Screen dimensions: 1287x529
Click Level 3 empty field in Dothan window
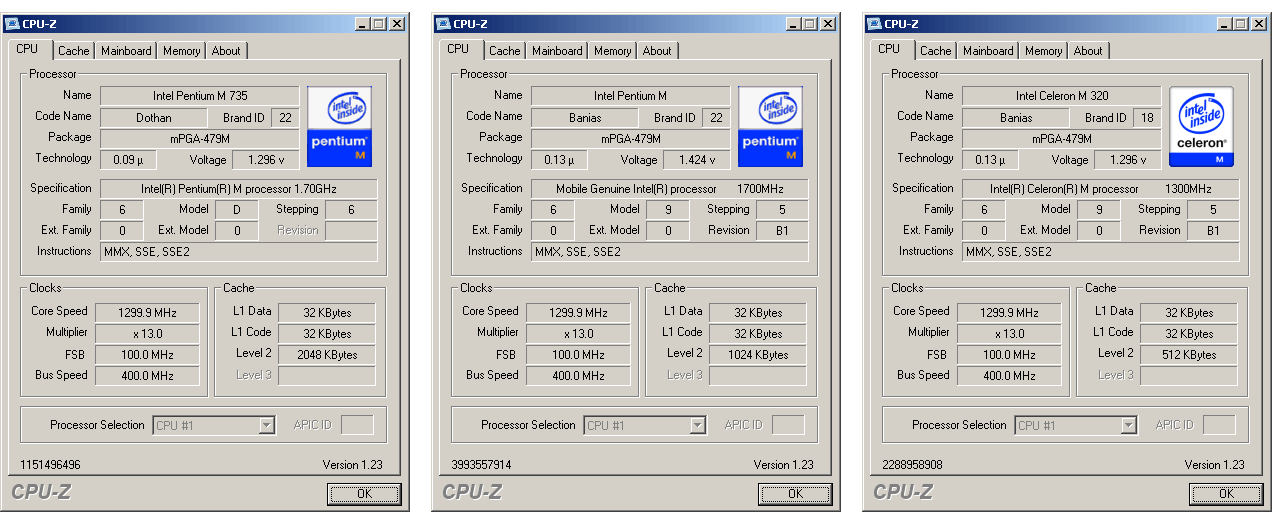(327, 376)
